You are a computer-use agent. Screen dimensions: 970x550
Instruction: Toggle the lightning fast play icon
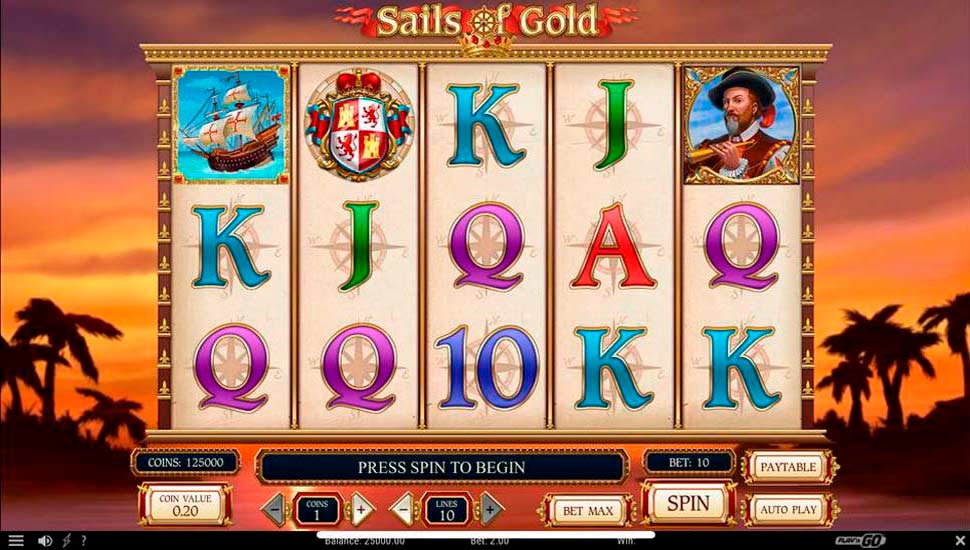click(66, 541)
